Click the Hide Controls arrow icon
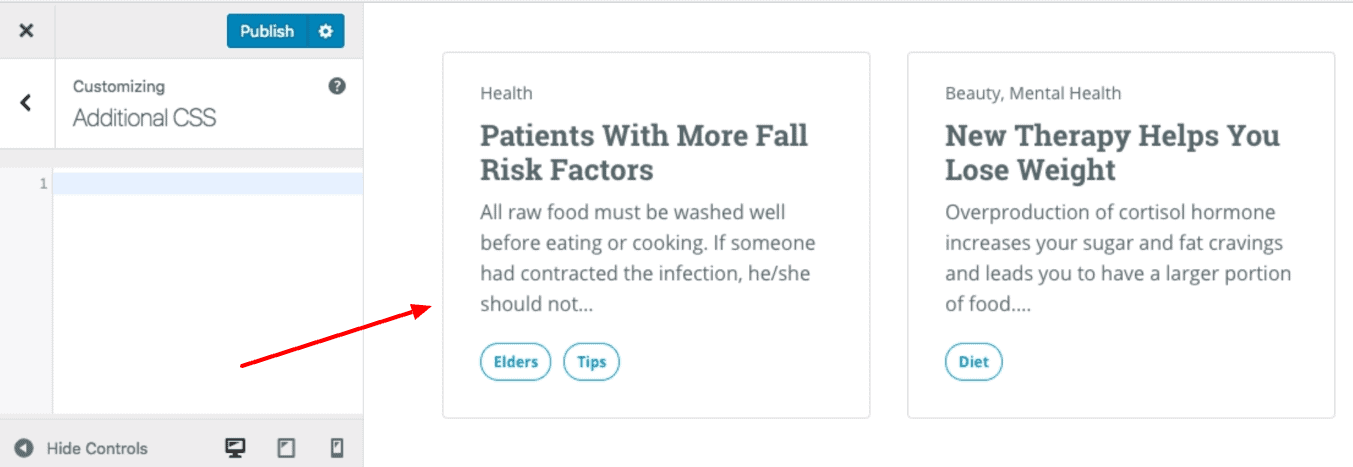This screenshot has height=467, width=1353. click(x=24, y=448)
